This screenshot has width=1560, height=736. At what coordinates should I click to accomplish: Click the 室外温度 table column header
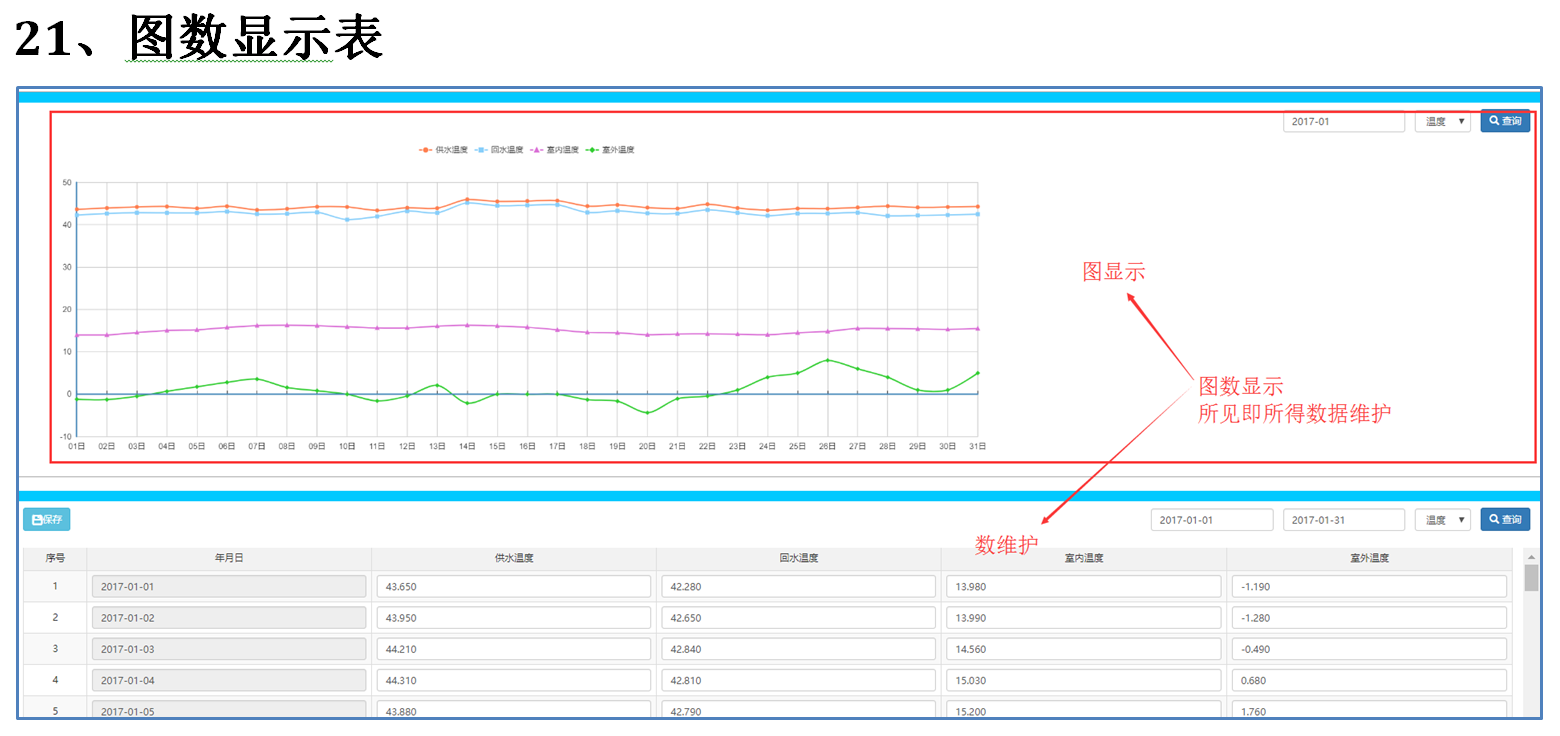pyautogui.click(x=1369, y=558)
